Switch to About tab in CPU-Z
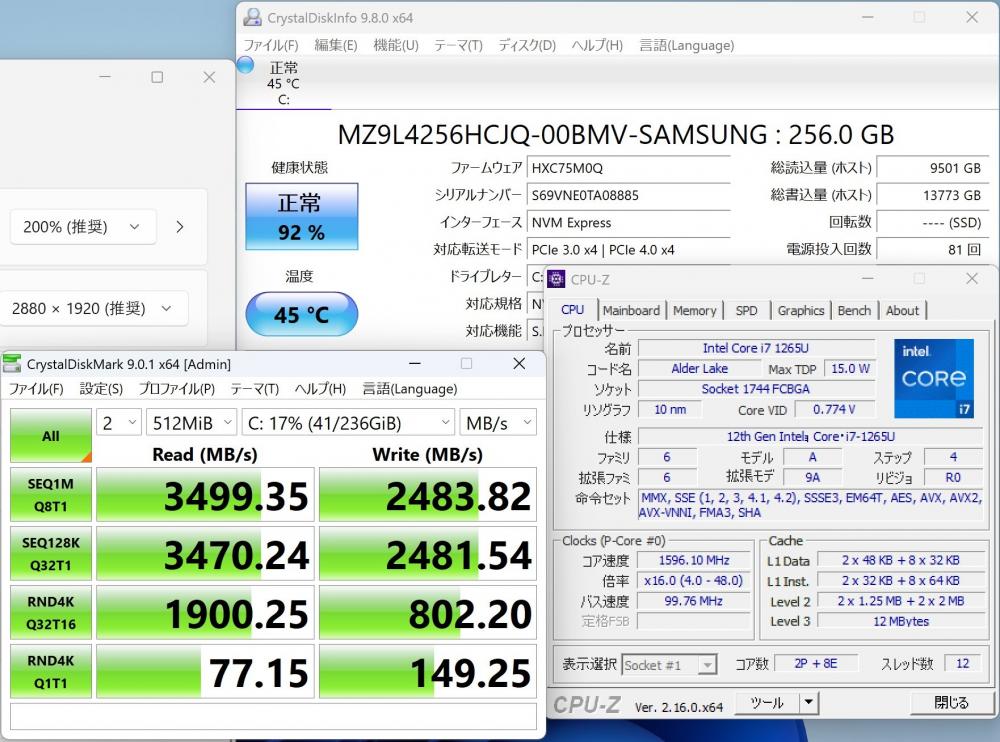Screen dimensions: 1000x742 click(902, 311)
